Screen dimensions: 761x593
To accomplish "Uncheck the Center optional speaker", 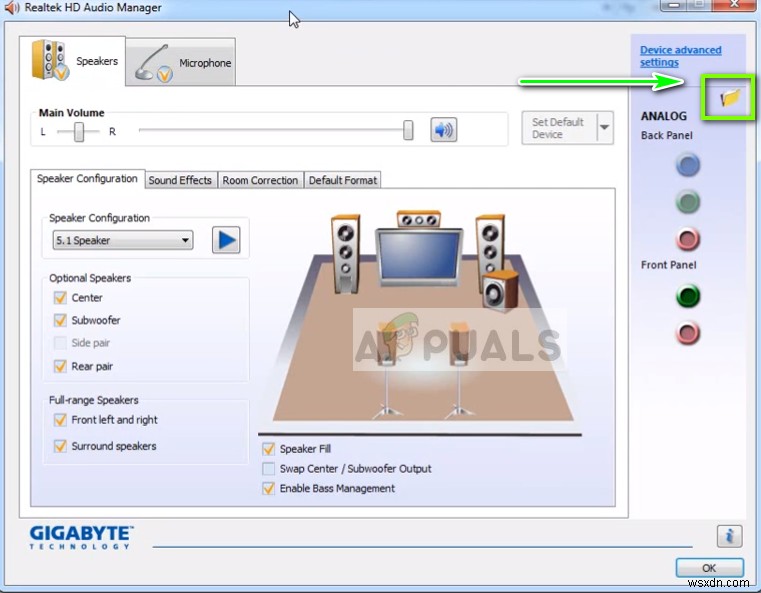I will [x=60, y=298].
